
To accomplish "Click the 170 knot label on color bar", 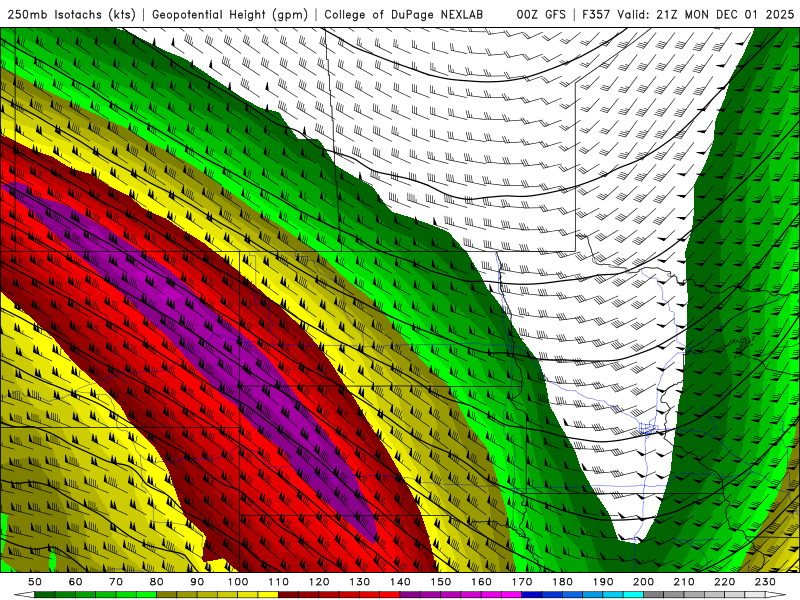I will pos(522,582).
